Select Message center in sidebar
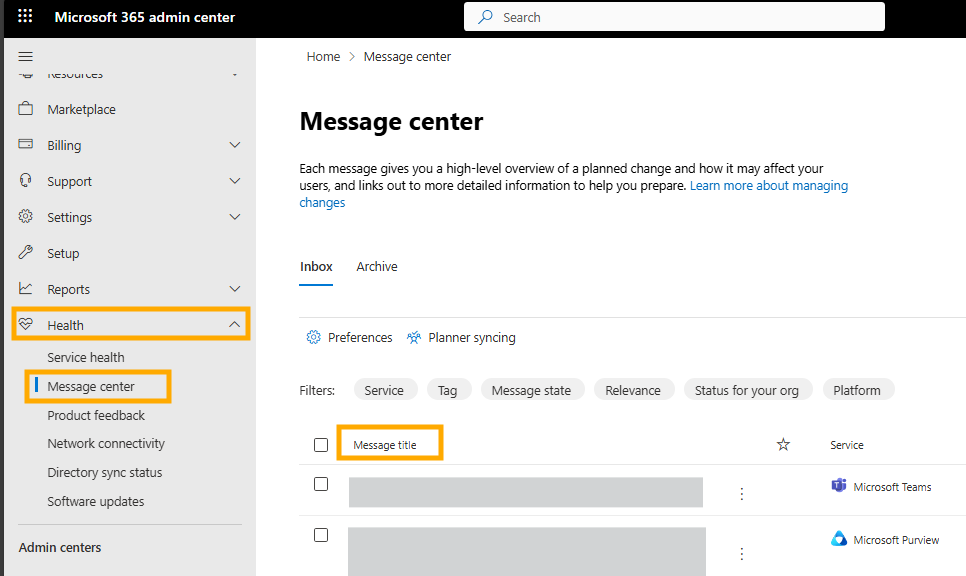The width and height of the screenshot is (966, 576). coord(91,386)
